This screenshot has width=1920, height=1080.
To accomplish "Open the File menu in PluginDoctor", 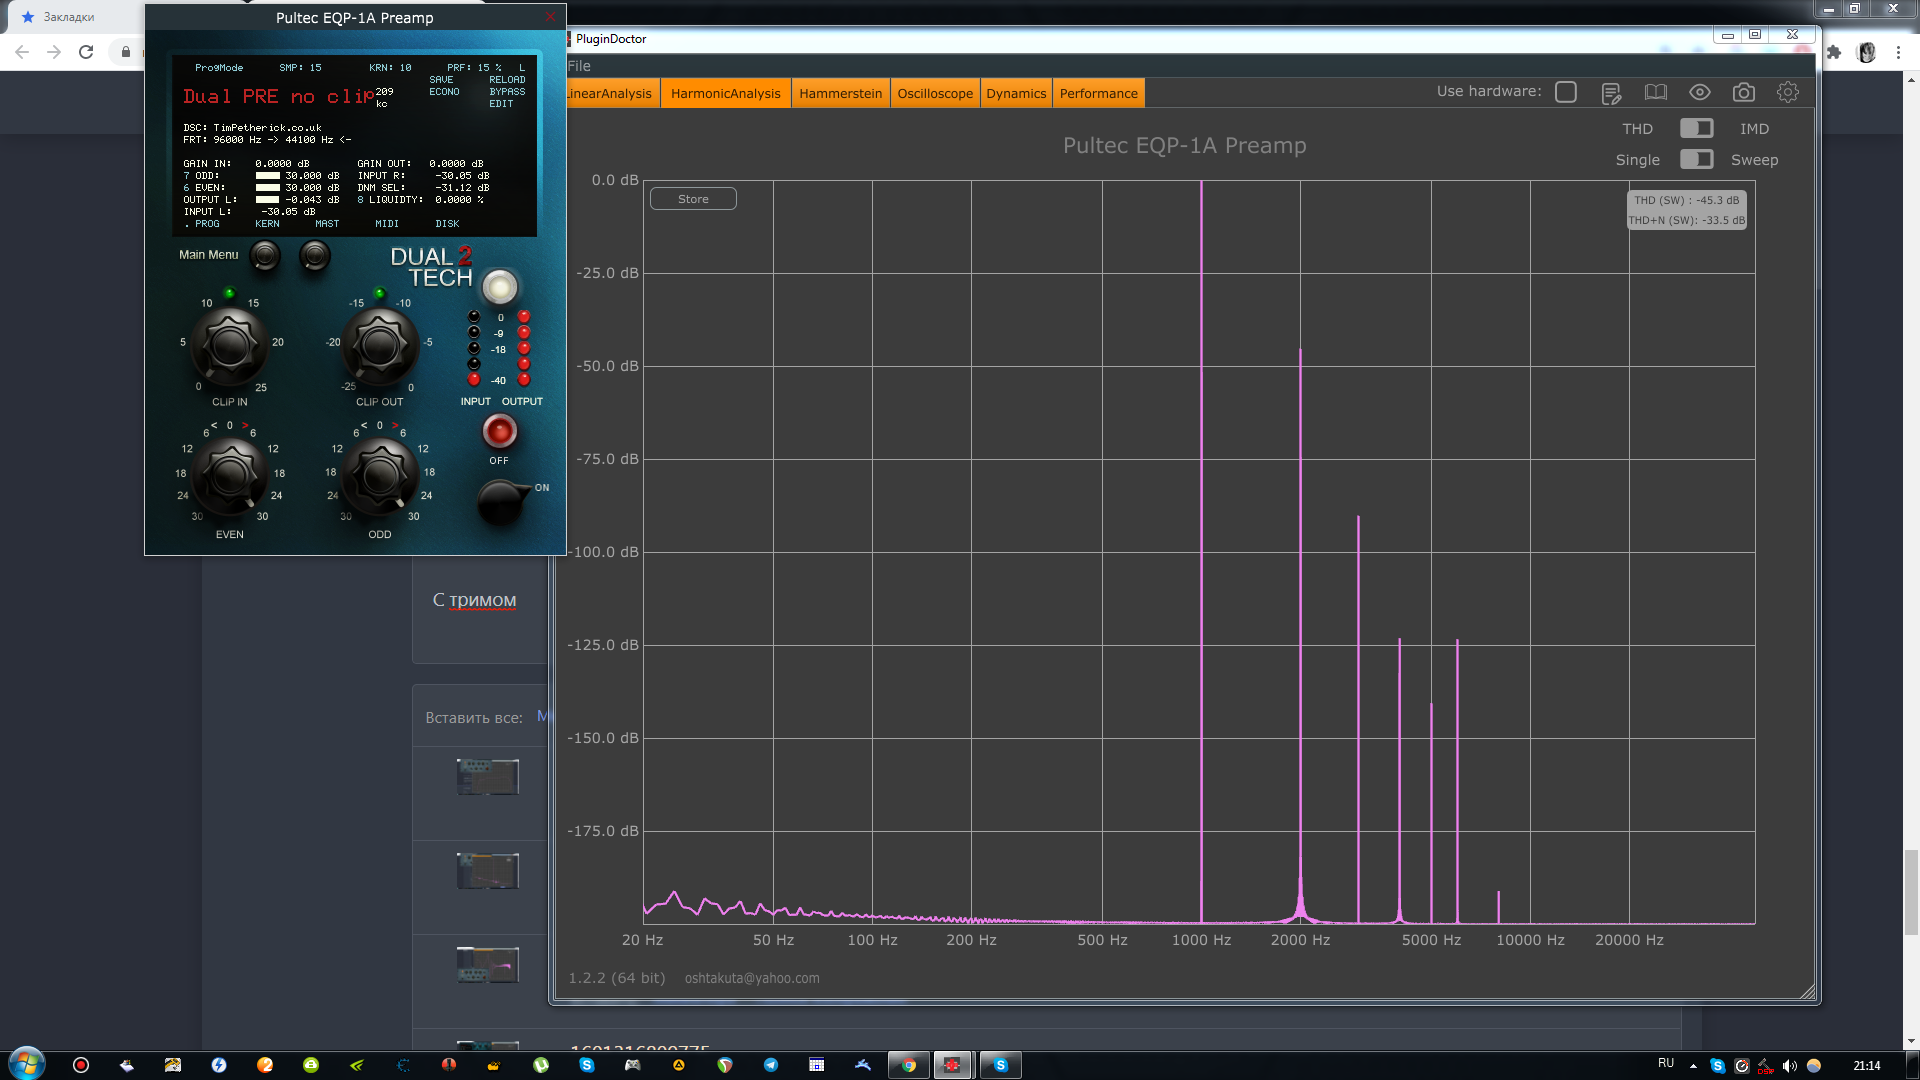I will click(x=579, y=66).
